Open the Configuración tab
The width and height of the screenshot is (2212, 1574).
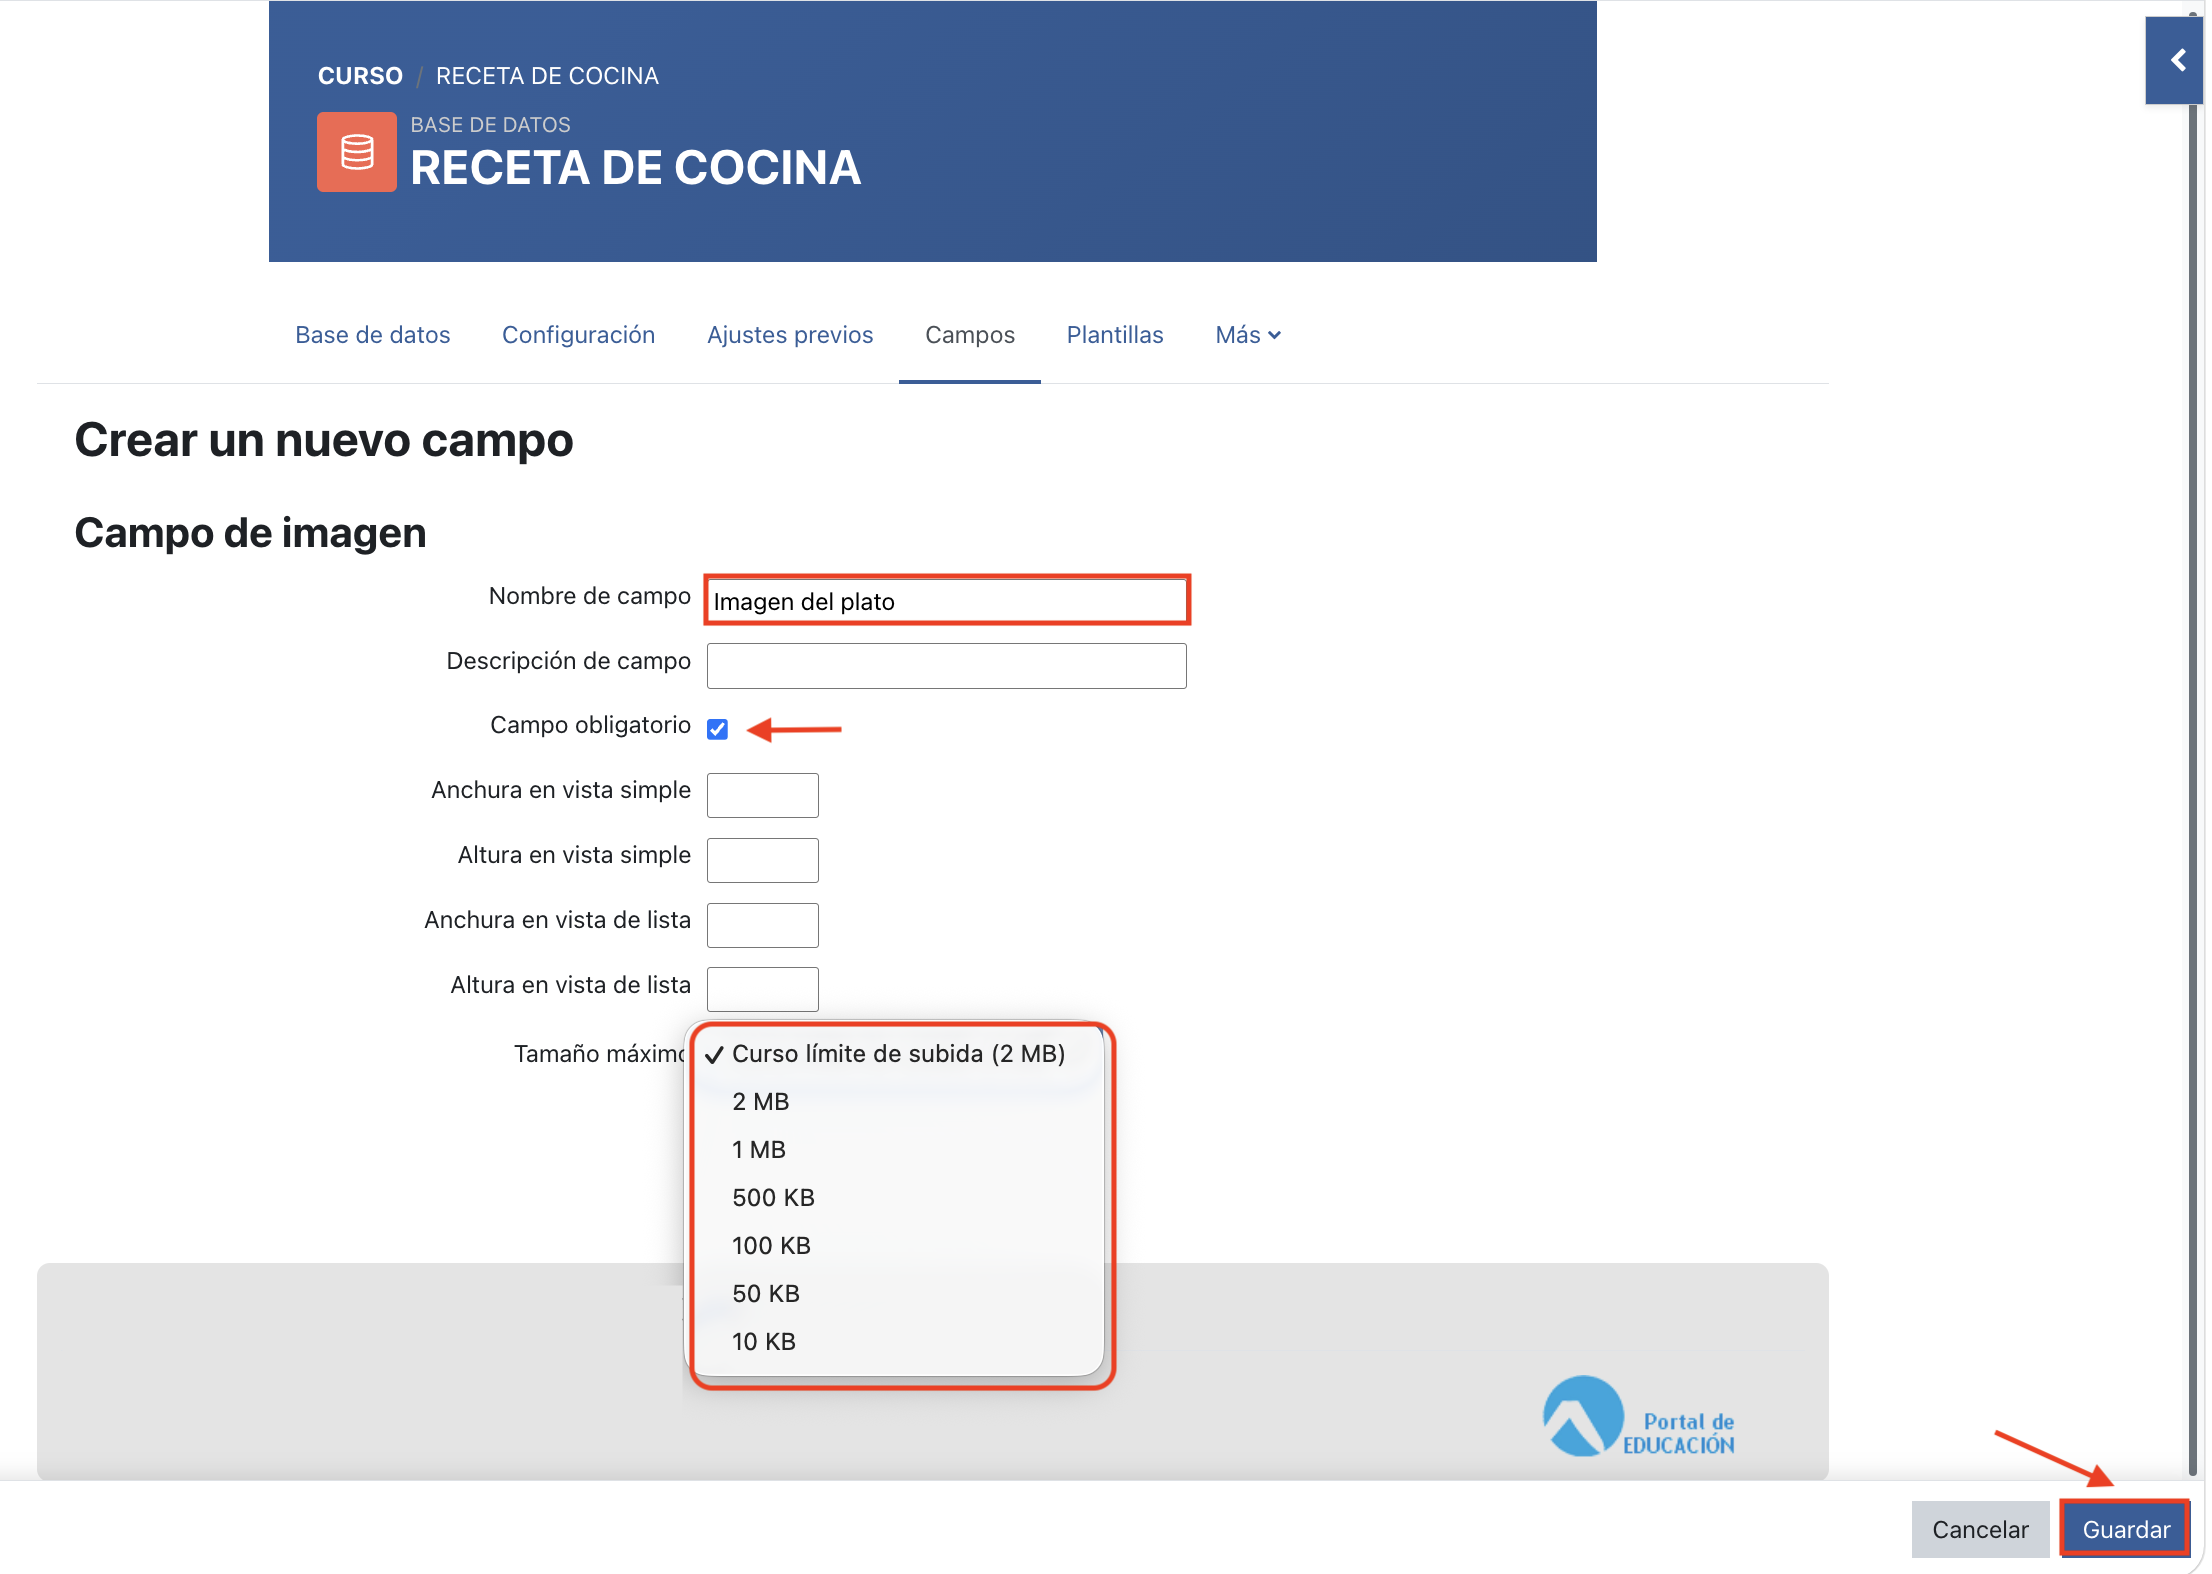[x=578, y=335]
